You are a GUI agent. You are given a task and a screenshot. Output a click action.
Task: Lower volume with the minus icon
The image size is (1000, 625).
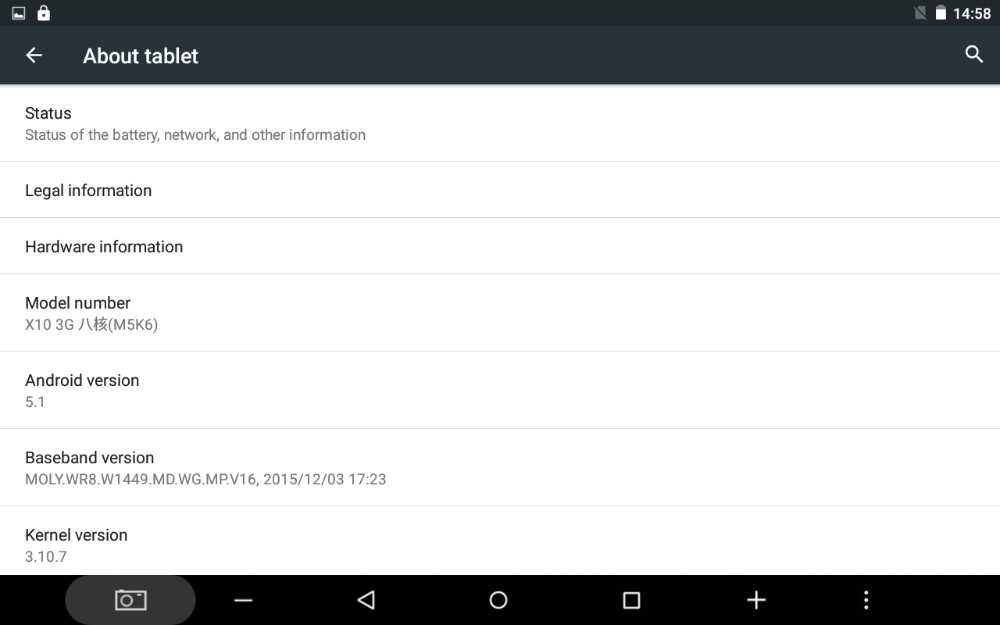pyautogui.click(x=244, y=600)
